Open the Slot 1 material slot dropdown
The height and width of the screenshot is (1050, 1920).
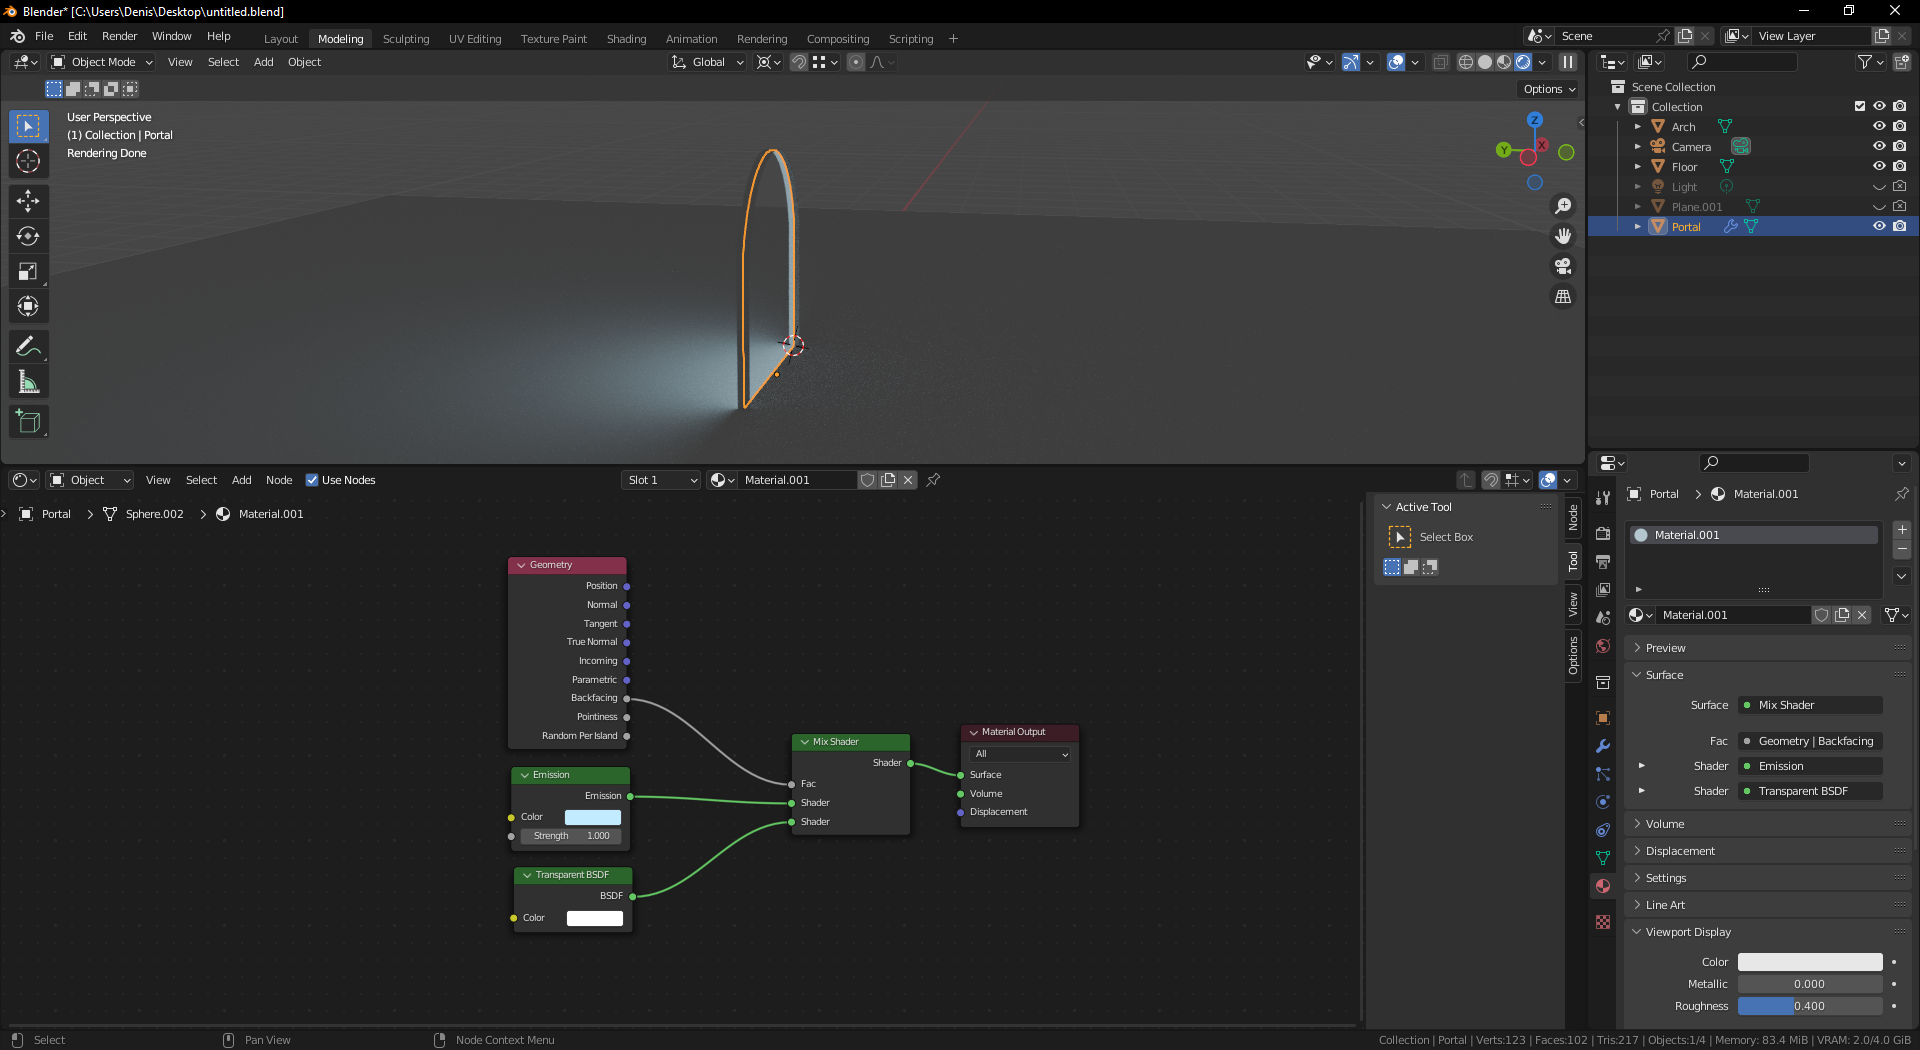coord(661,480)
